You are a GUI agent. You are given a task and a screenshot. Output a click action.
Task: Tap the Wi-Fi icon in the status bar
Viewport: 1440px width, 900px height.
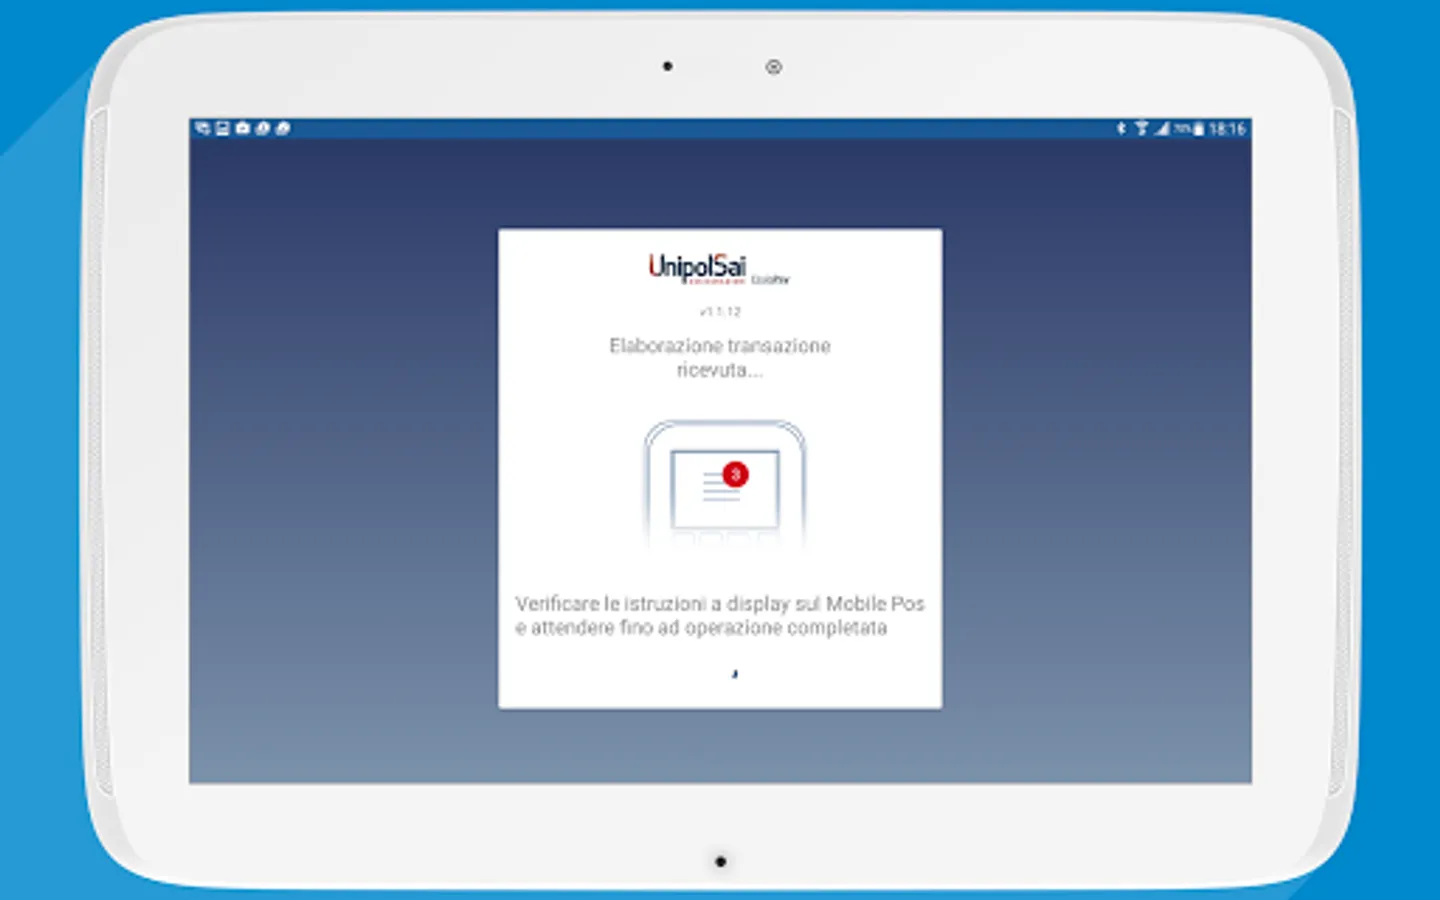1141,129
